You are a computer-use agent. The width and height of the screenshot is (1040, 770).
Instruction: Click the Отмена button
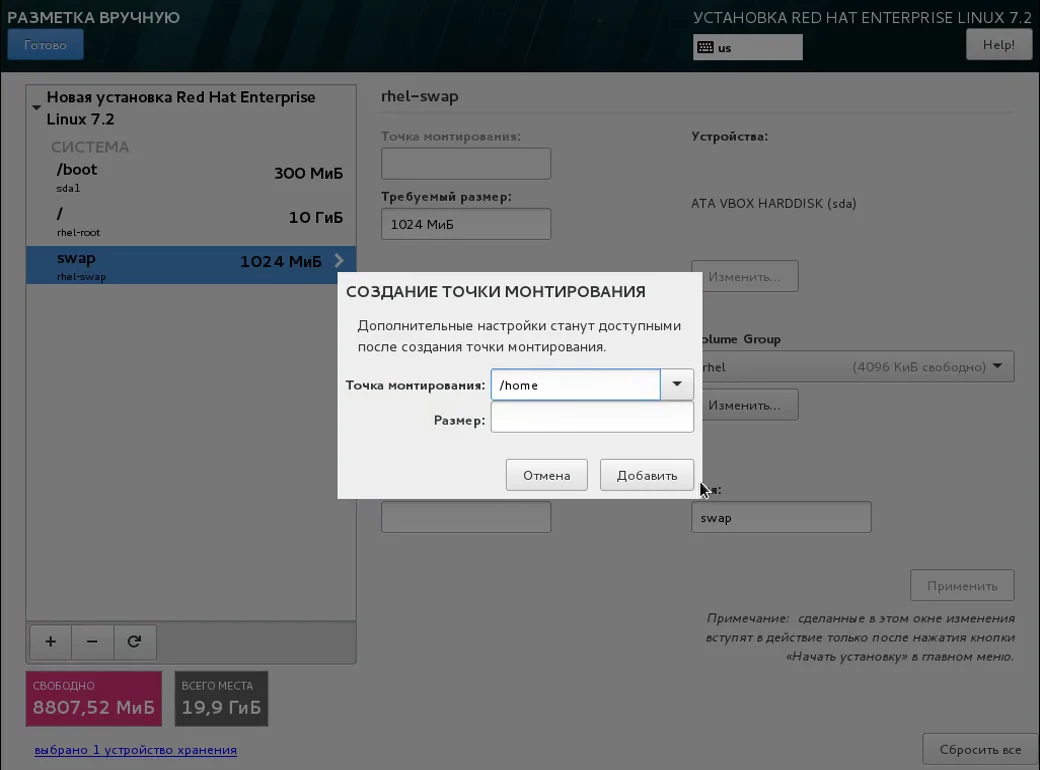(x=547, y=475)
